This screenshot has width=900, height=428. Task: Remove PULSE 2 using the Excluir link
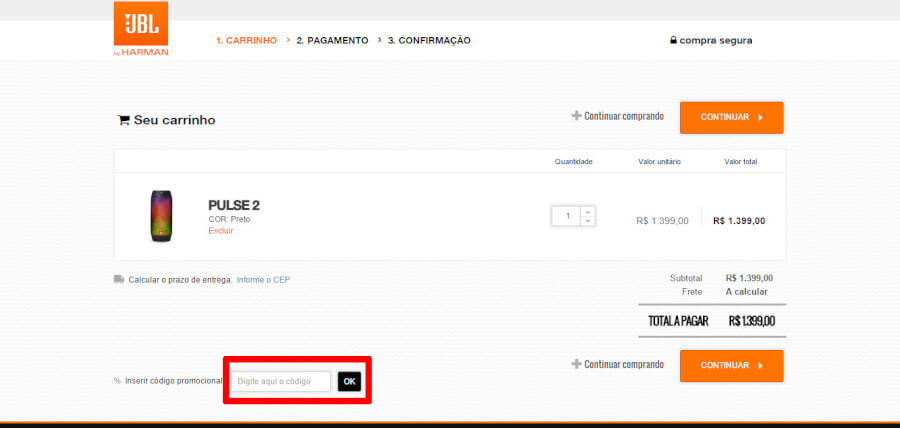coord(220,231)
